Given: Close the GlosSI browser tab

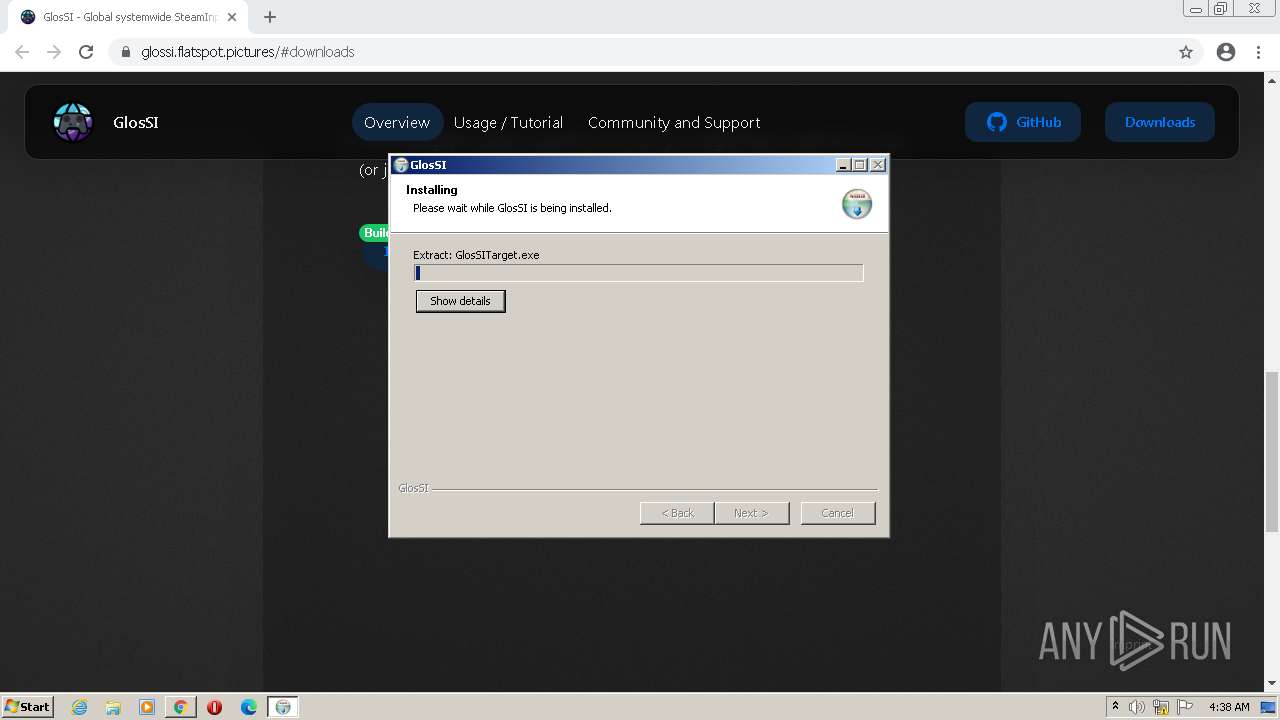Looking at the screenshot, I should 233,17.
